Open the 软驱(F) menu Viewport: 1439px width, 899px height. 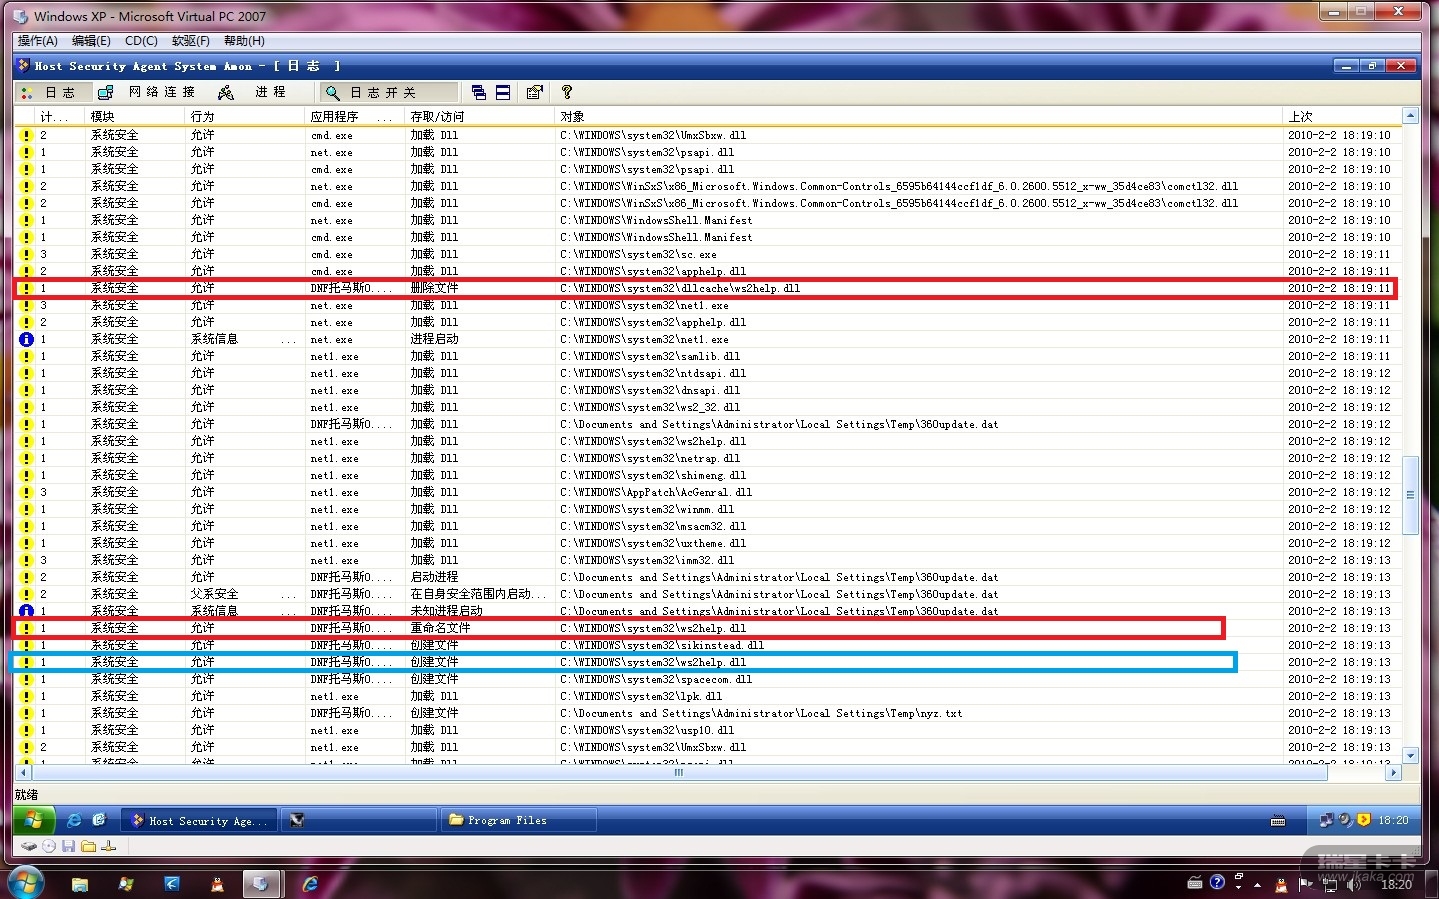(x=190, y=41)
